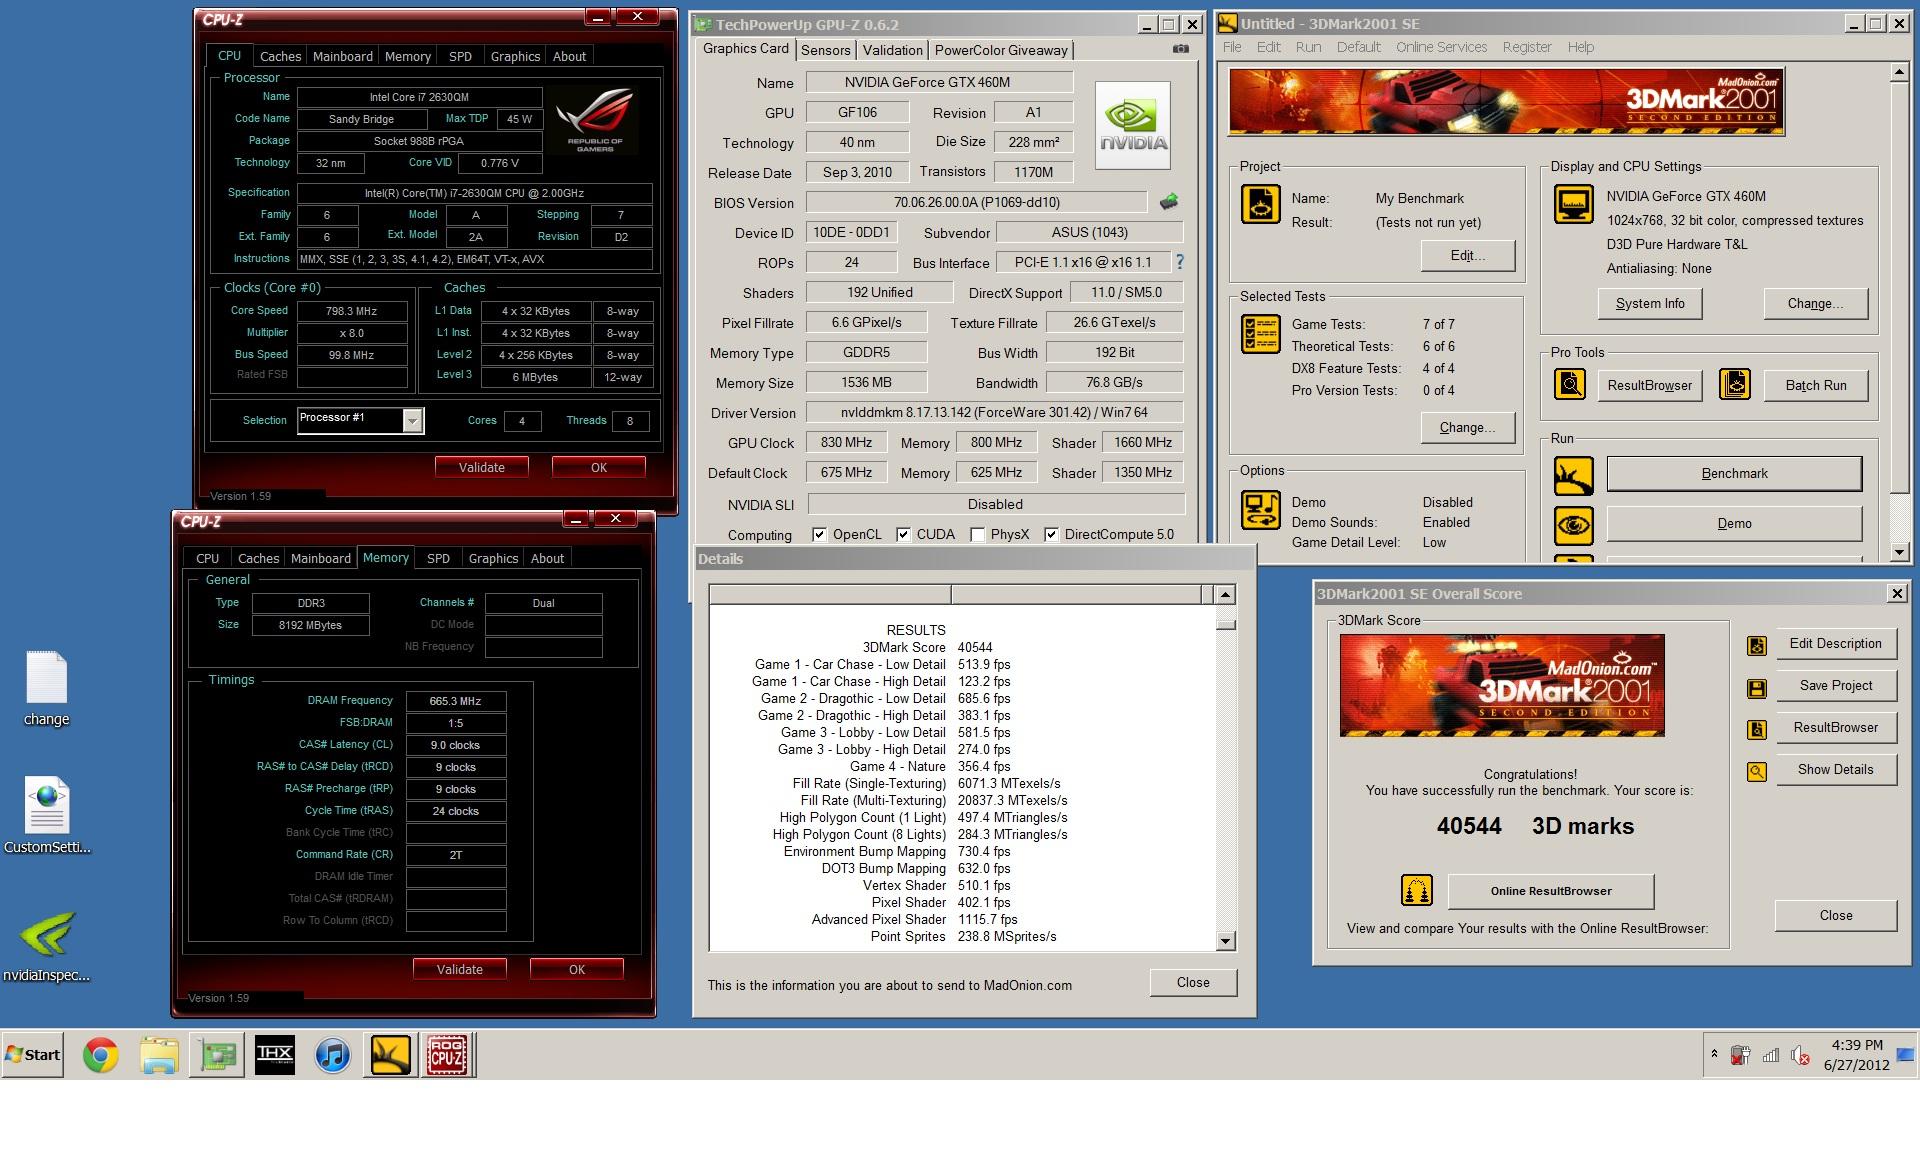Click the Details list scroll down arrow
The width and height of the screenshot is (1920, 1163).
(1226, 940)
